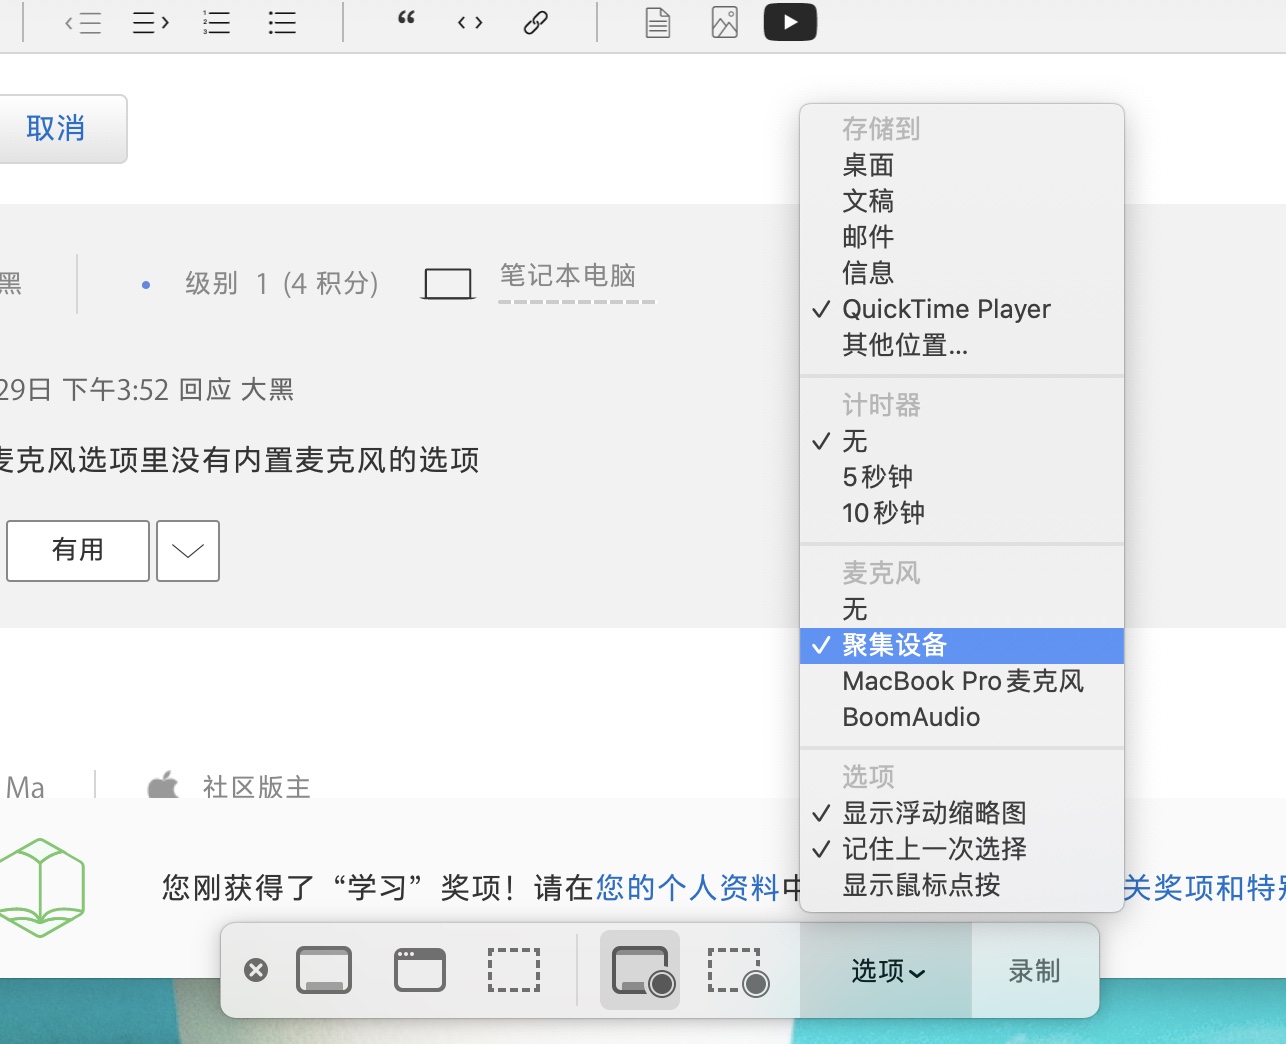Open the 选项 dropdown menu

coord(887,971)
